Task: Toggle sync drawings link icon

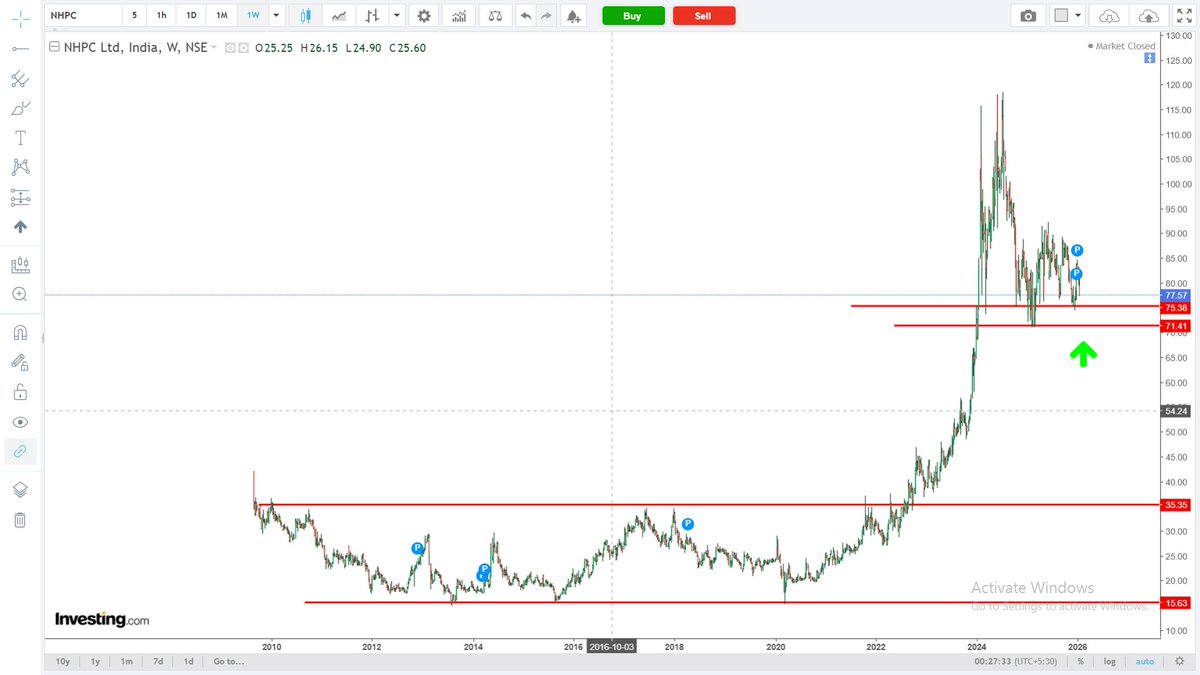Action: (20, 452)
